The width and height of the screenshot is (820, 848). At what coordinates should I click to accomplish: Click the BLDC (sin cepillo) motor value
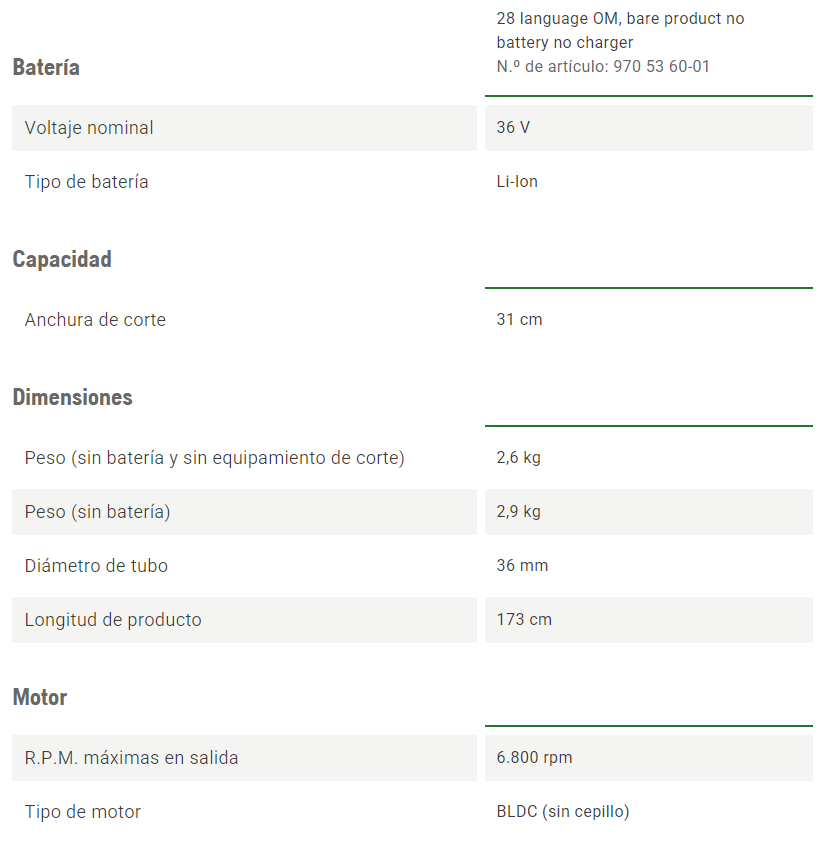(x=563, y=812)
